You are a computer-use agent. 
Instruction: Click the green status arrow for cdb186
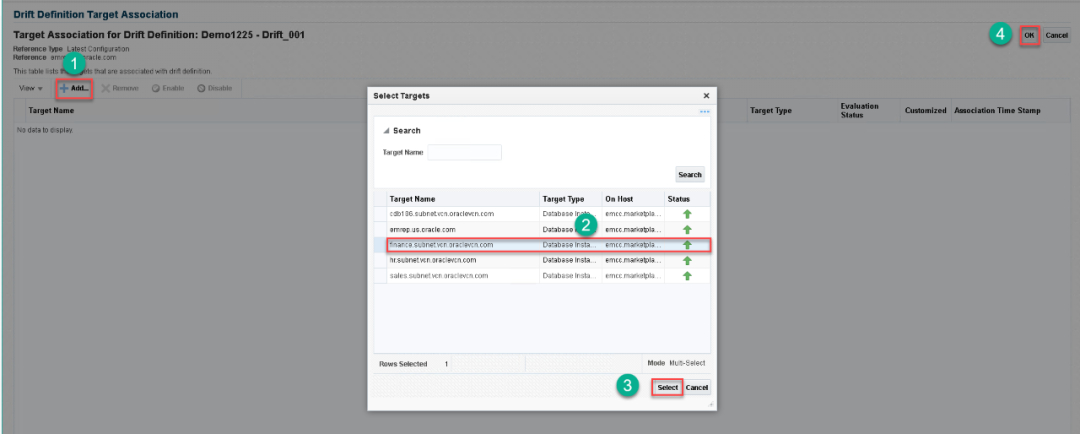coord(687,214)
